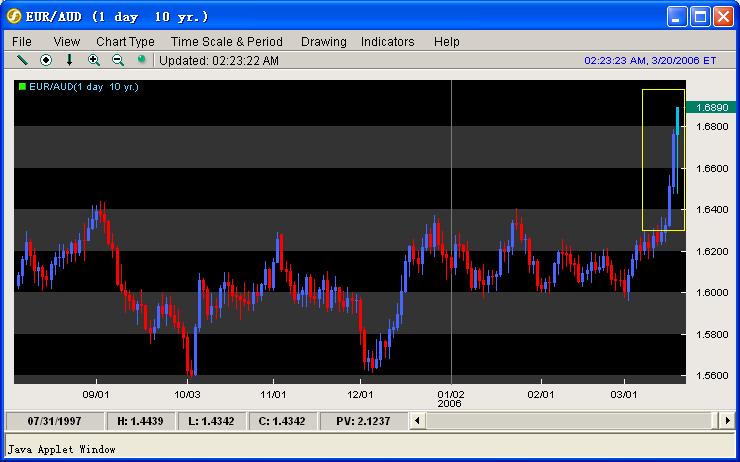Click the 1.5800 price axis label
The height and width of the screenshot is (462, 740).
712,335
